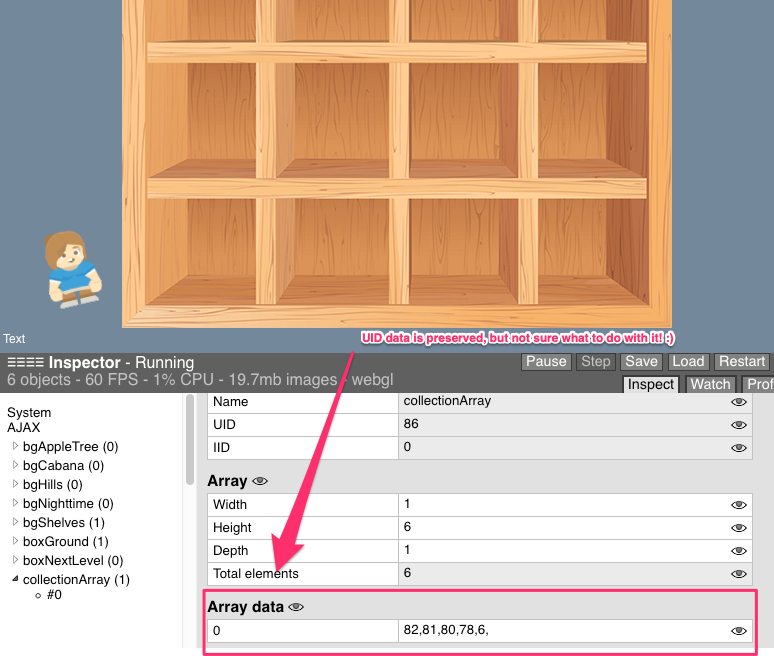Screen dimensions: 774x656
Task: Click the Step button
Action: (x=595, y=361)
